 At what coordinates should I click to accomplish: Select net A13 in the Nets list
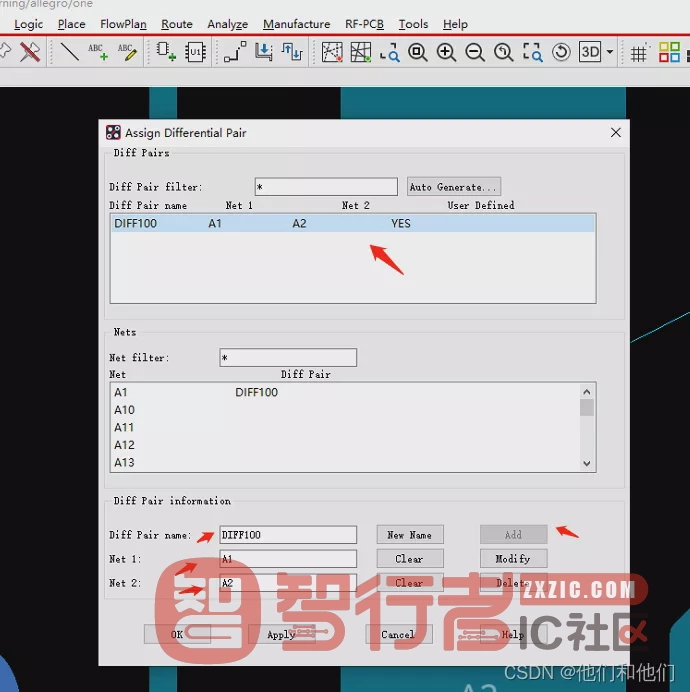(x=346, y=462)
